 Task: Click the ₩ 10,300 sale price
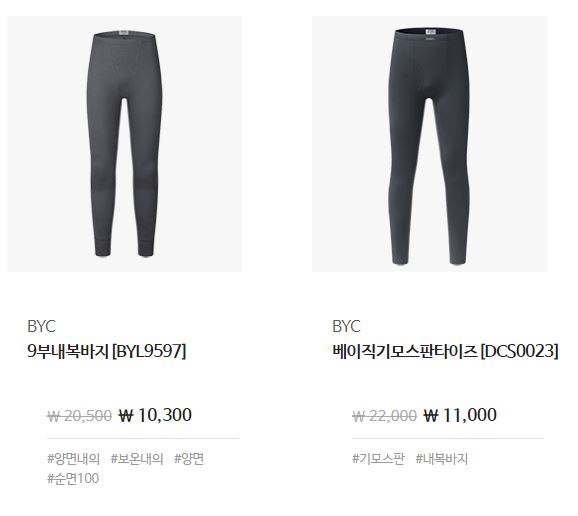pos(155,415)
